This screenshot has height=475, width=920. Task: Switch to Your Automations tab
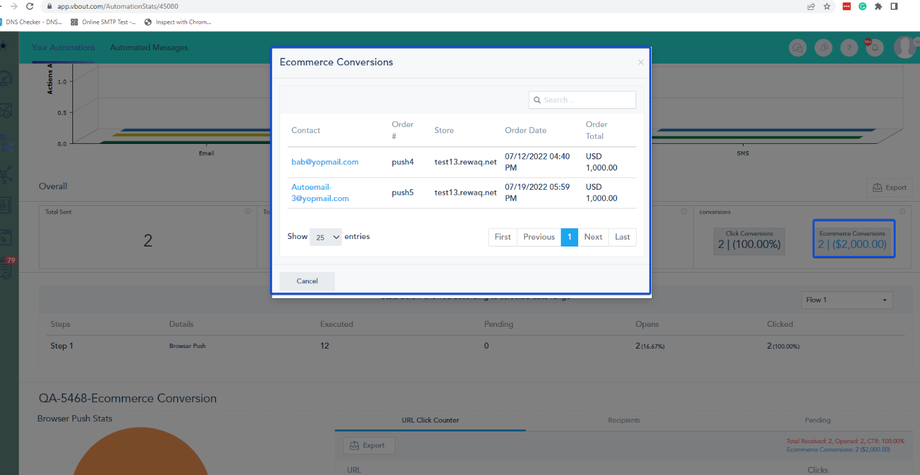pos(63,48)
